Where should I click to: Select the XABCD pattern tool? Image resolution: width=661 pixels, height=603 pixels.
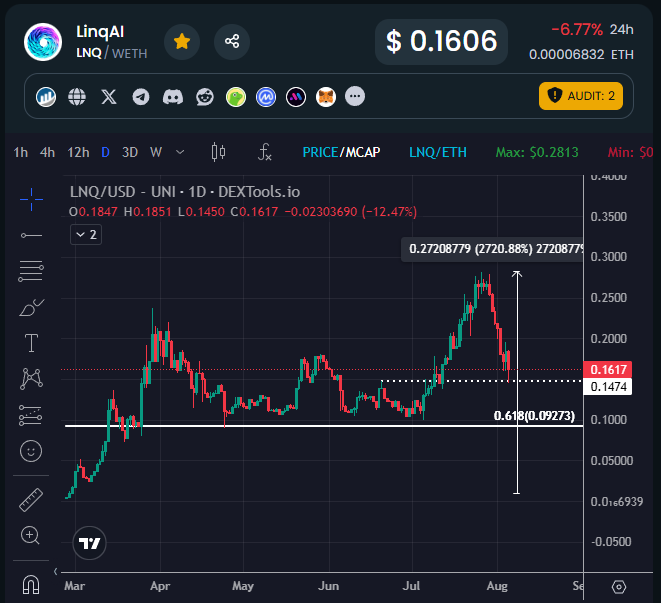(x=31, y=379)
